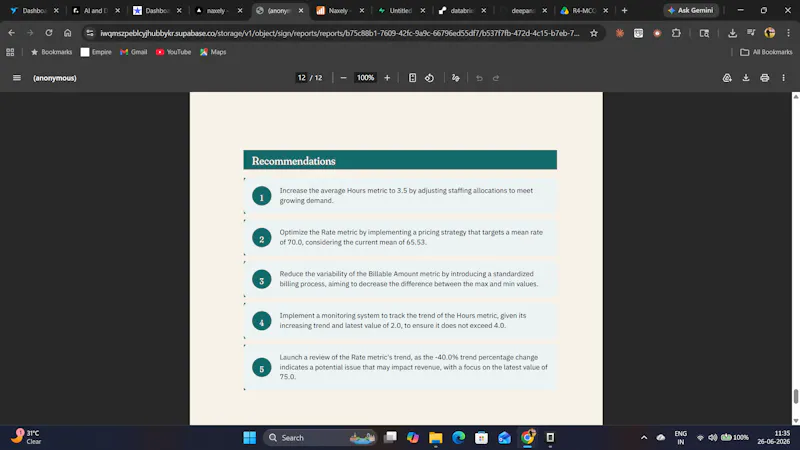800x450 pixels.
Task: Click recommendation number 1 circle badge
Action: pos(262,196)
